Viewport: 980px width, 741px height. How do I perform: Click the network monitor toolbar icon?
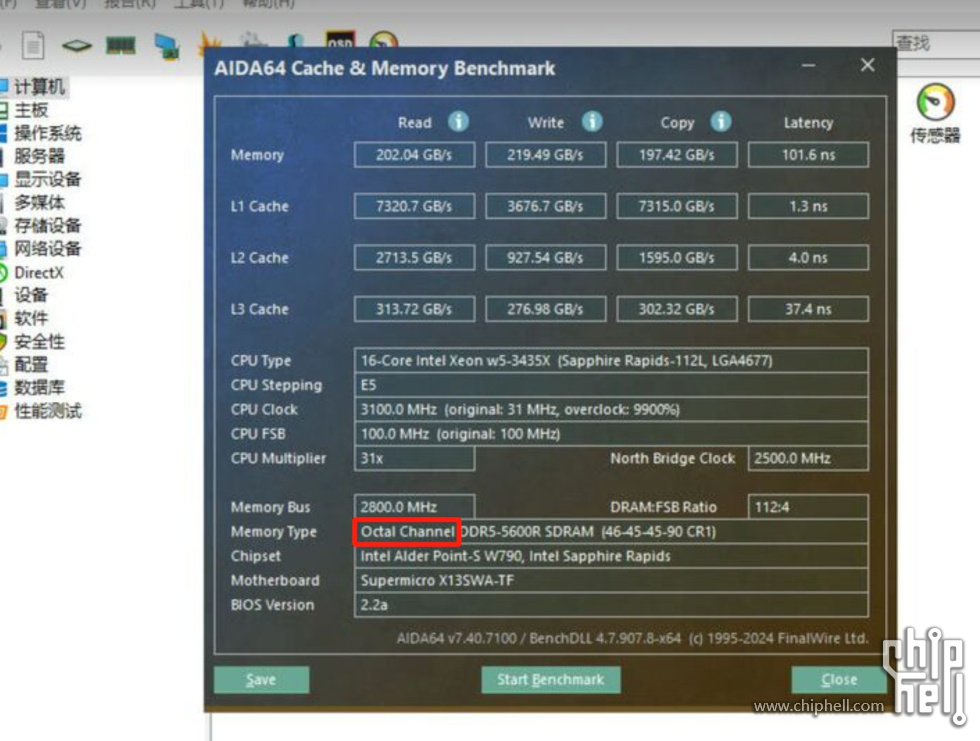point(166,45)
